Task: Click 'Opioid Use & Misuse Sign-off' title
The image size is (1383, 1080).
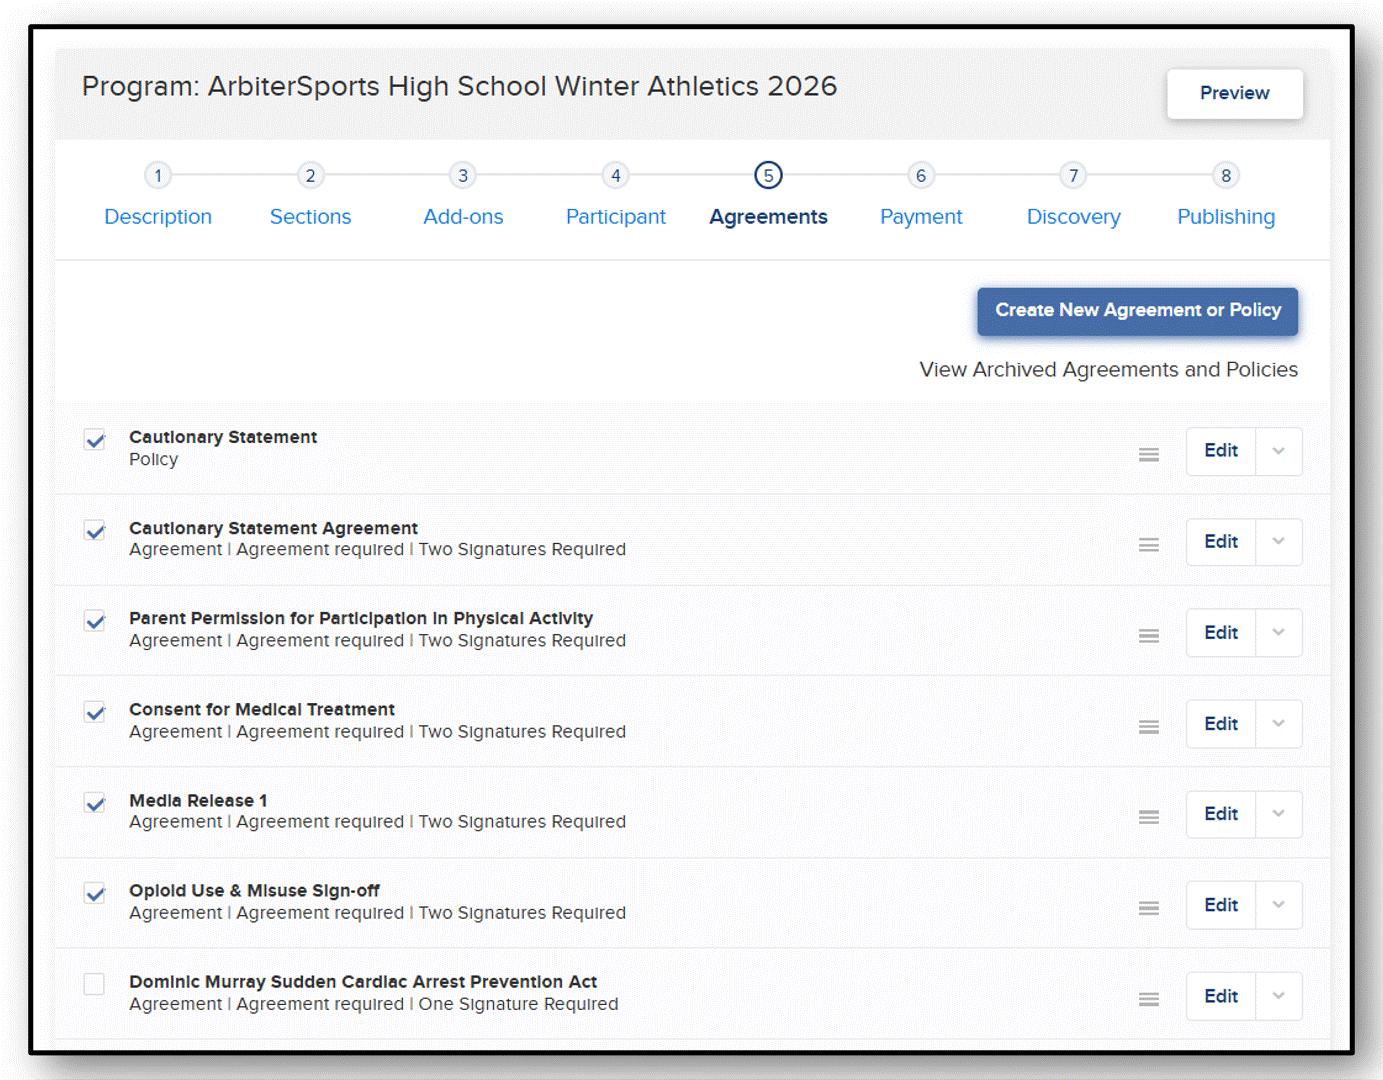Action: pos(254,891)
